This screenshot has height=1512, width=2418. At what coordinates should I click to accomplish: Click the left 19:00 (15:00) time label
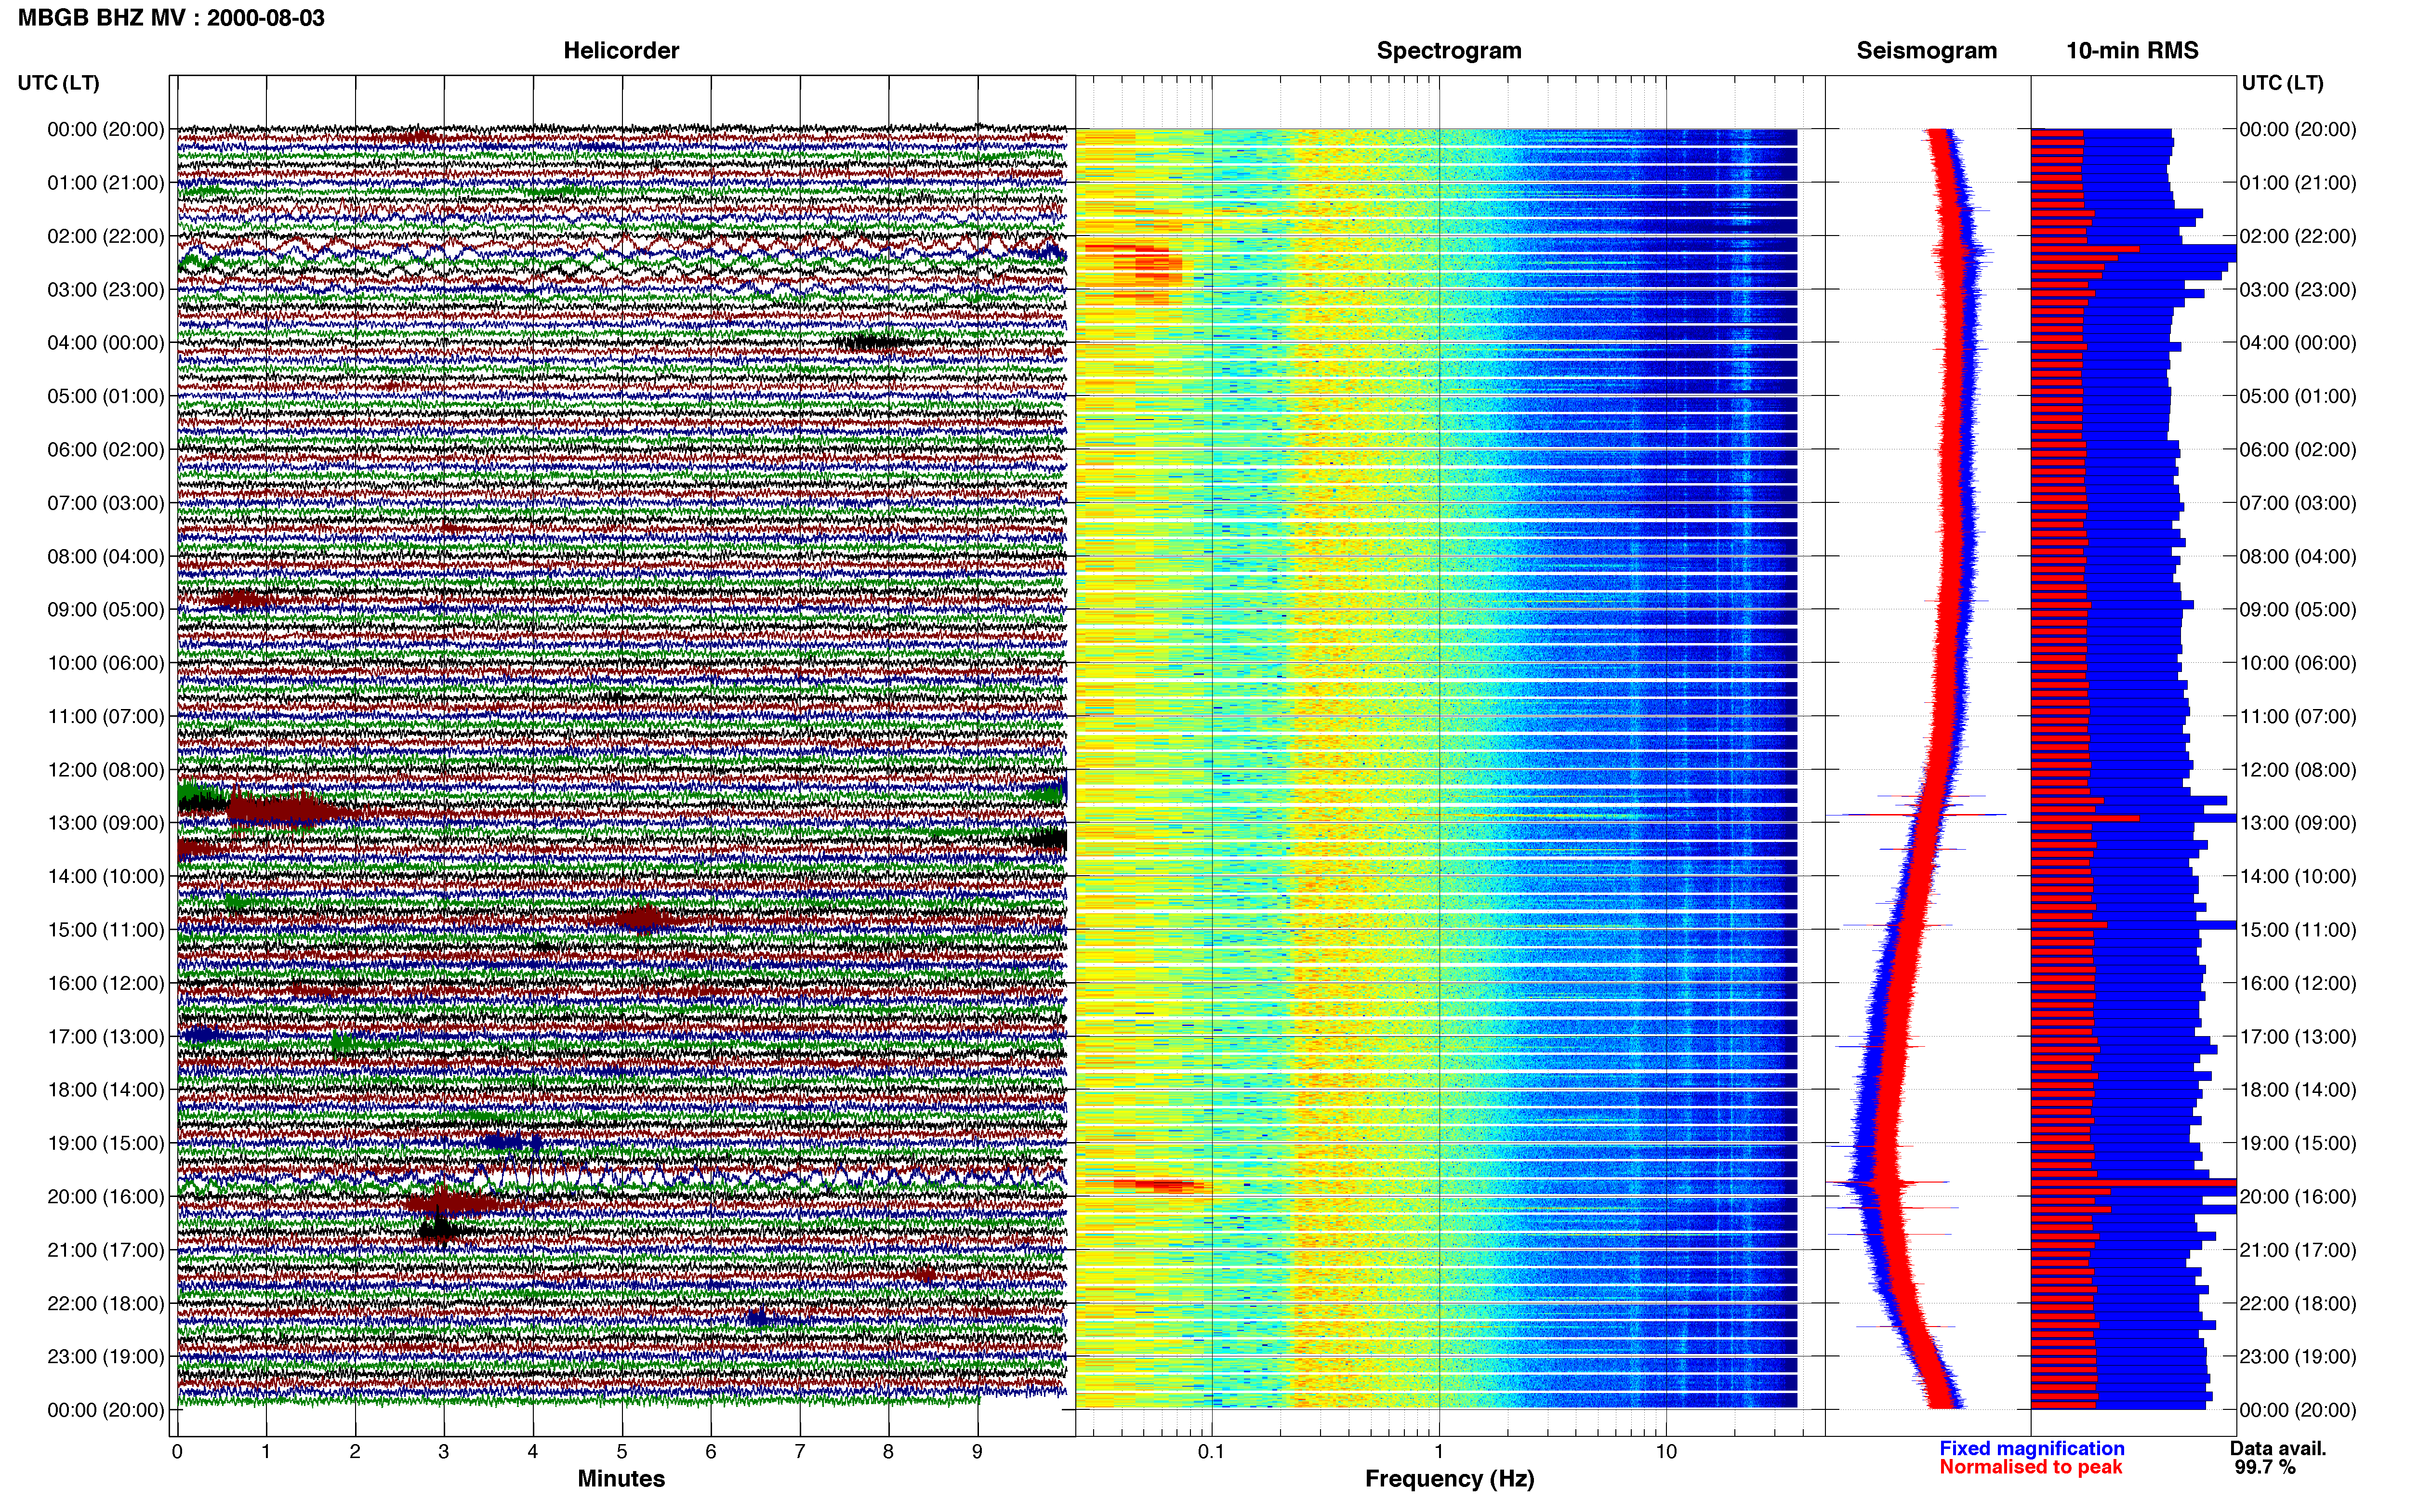point(106,1143)
